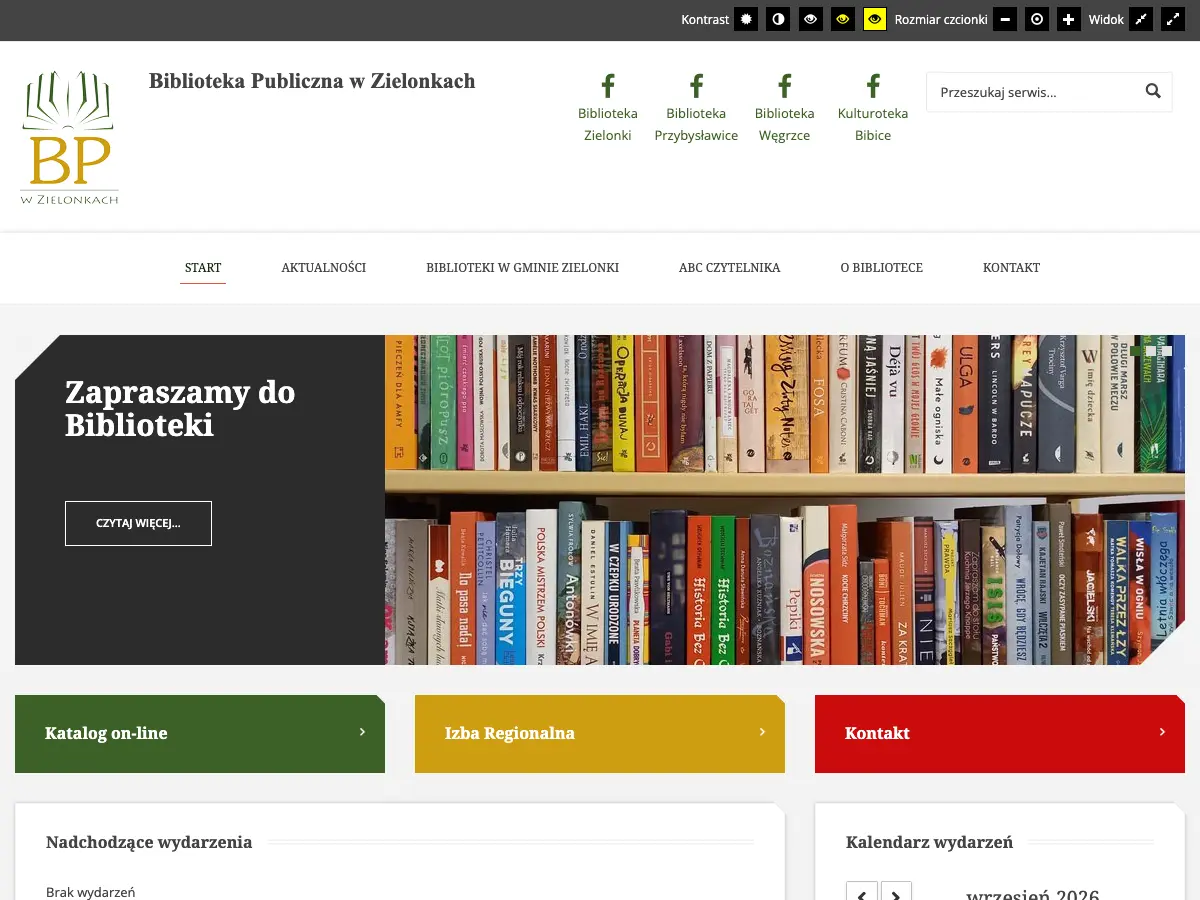This screenshot has width=1200, height=900.
Task: Open the KONTAKT menu item
Action: click(x=1012, y=268)
